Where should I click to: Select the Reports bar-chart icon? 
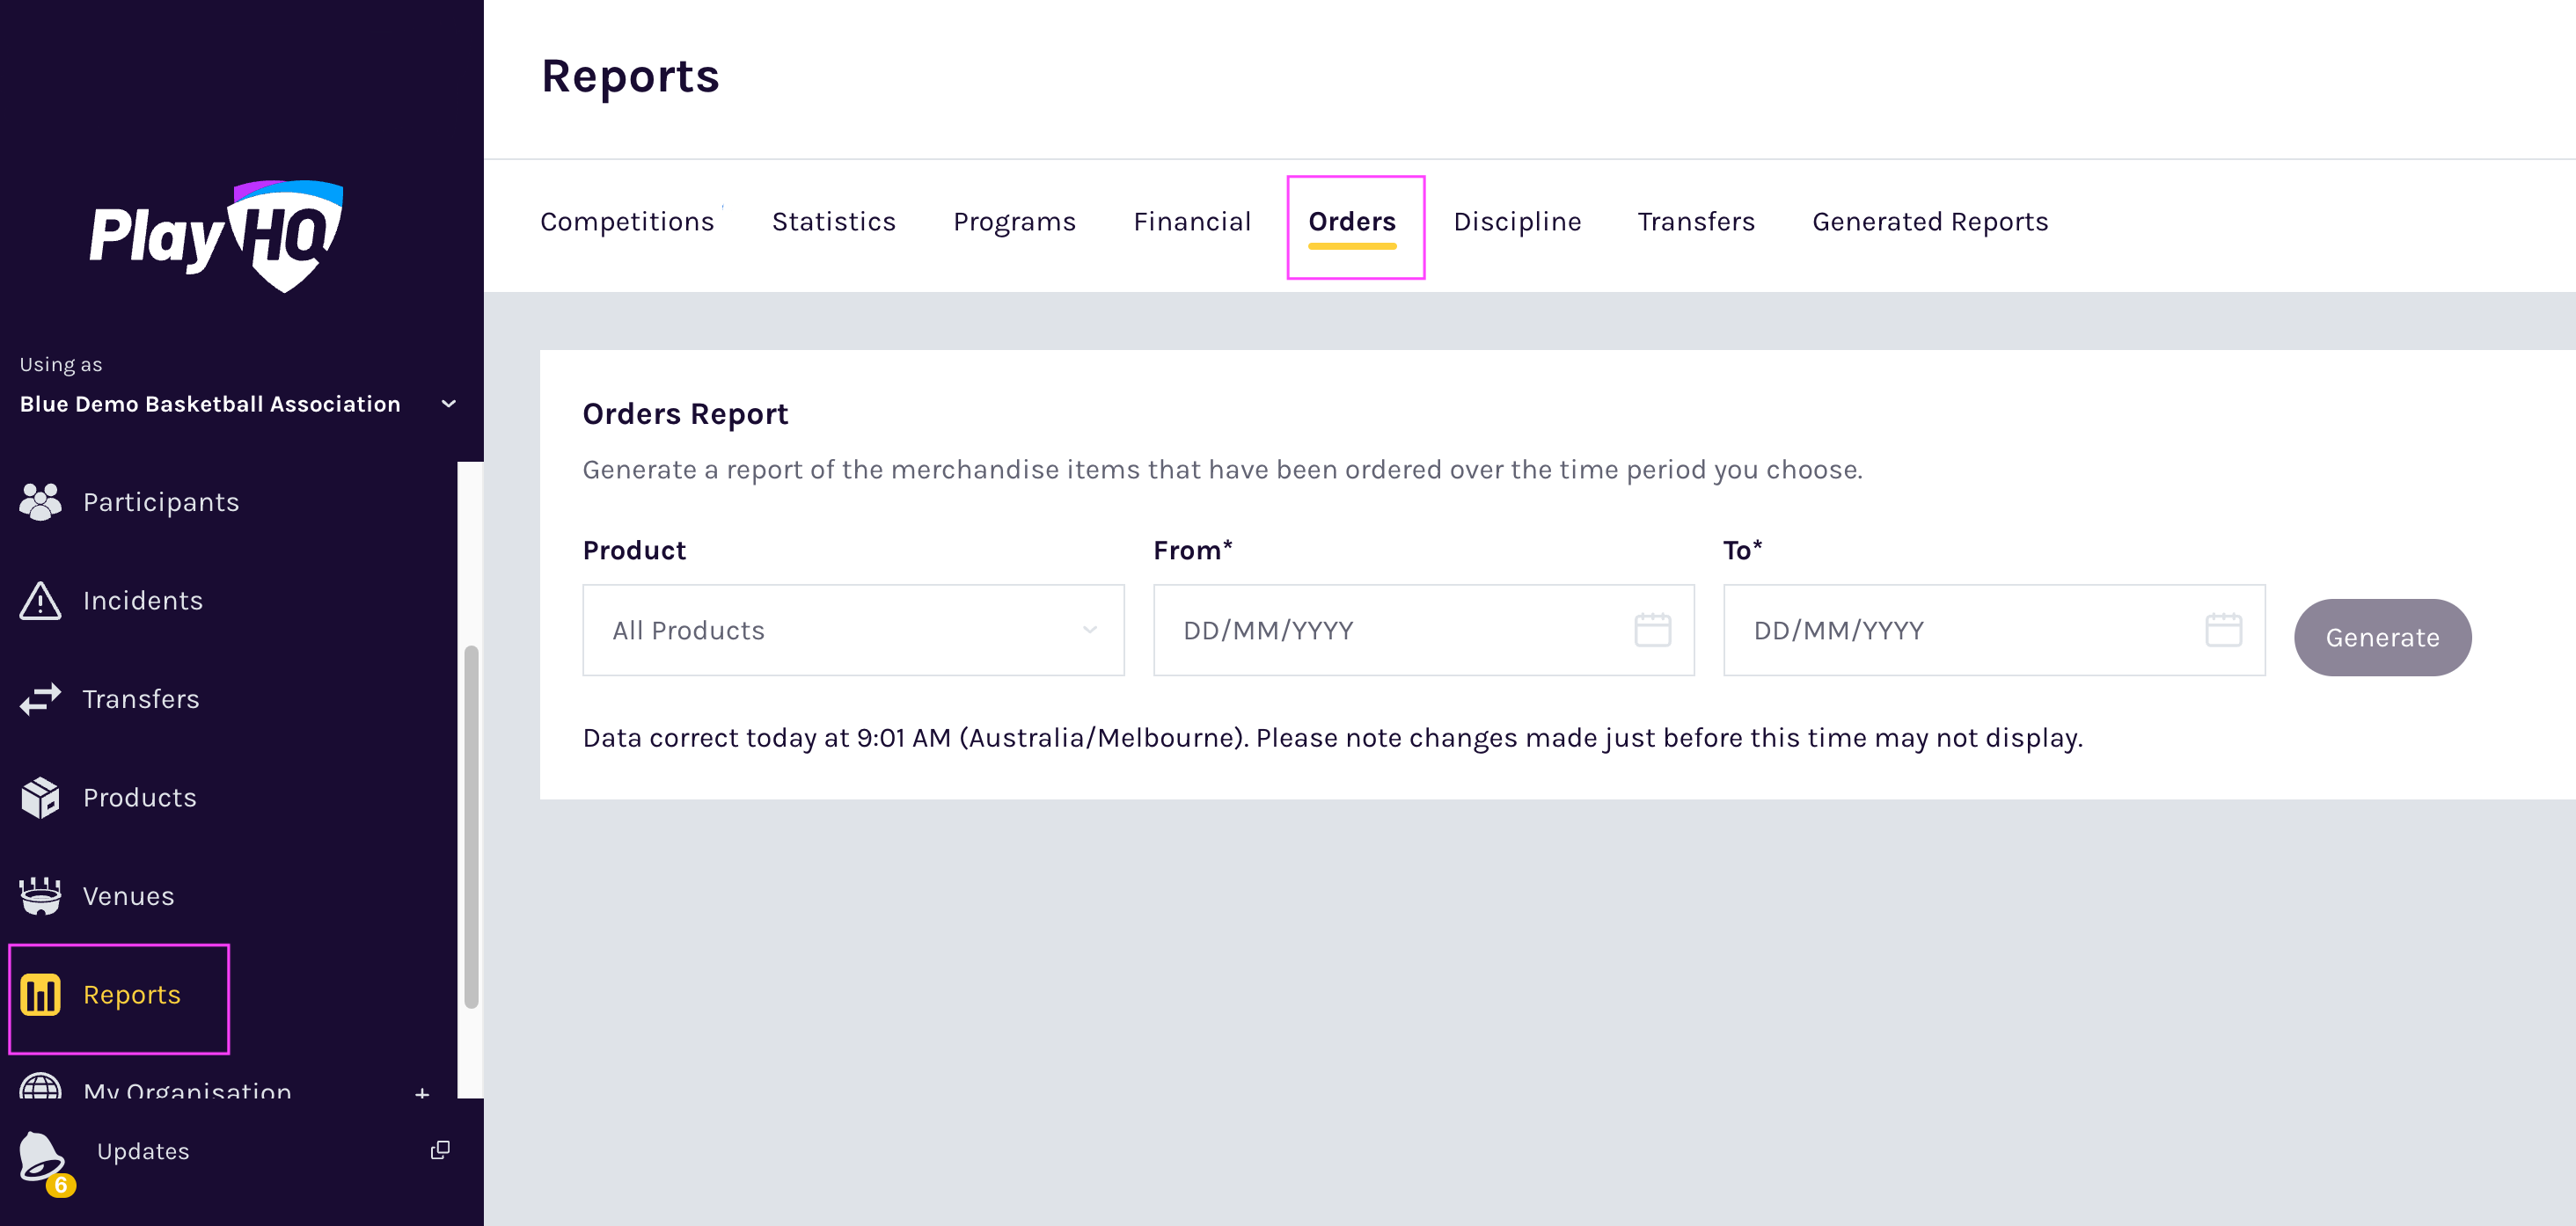click(x=40, y=994)
